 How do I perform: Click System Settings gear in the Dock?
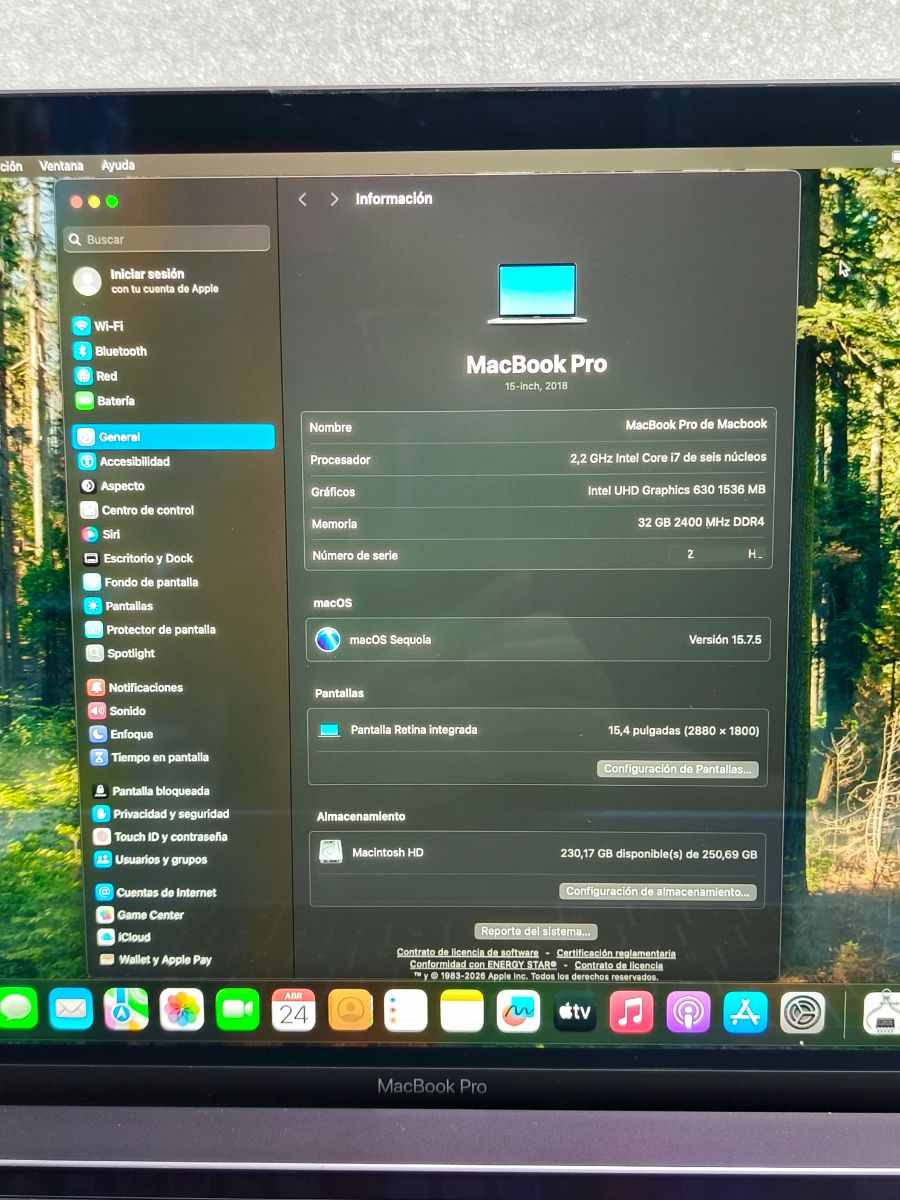(x=802, y=1013)
